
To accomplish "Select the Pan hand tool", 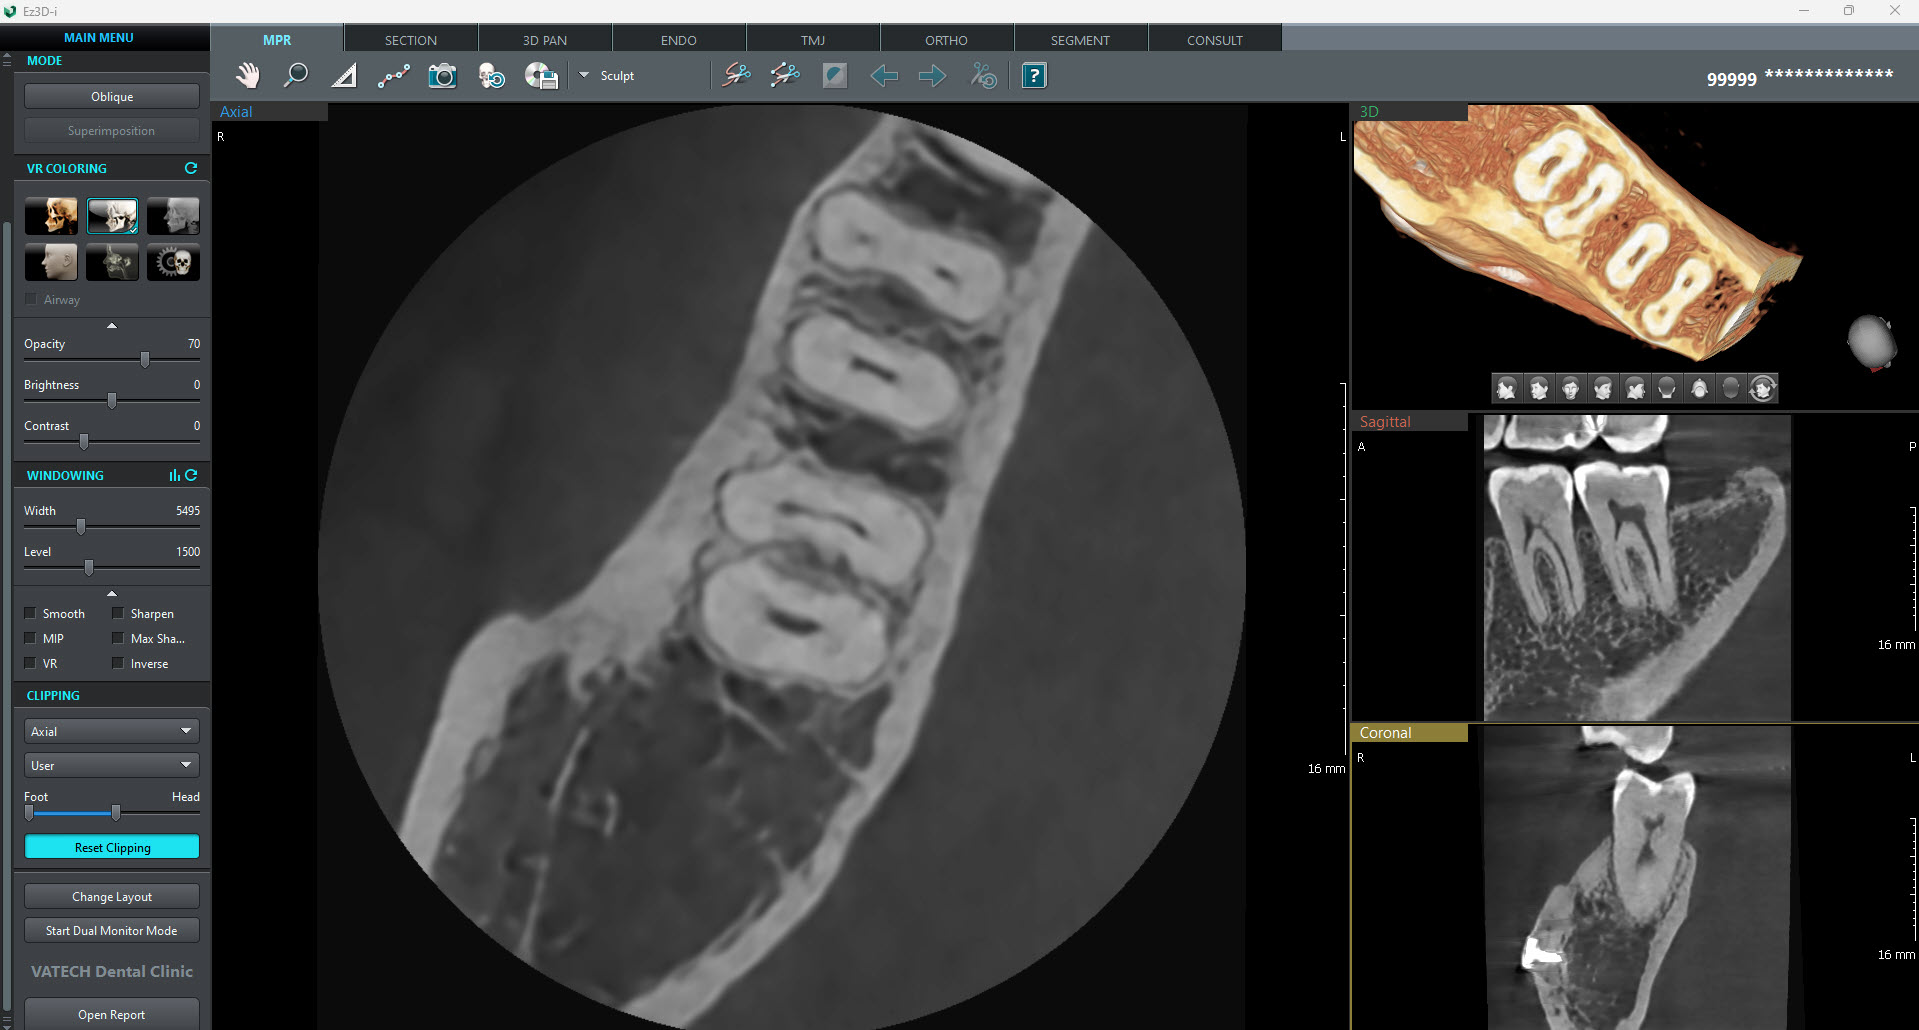I will pos(247,76).
